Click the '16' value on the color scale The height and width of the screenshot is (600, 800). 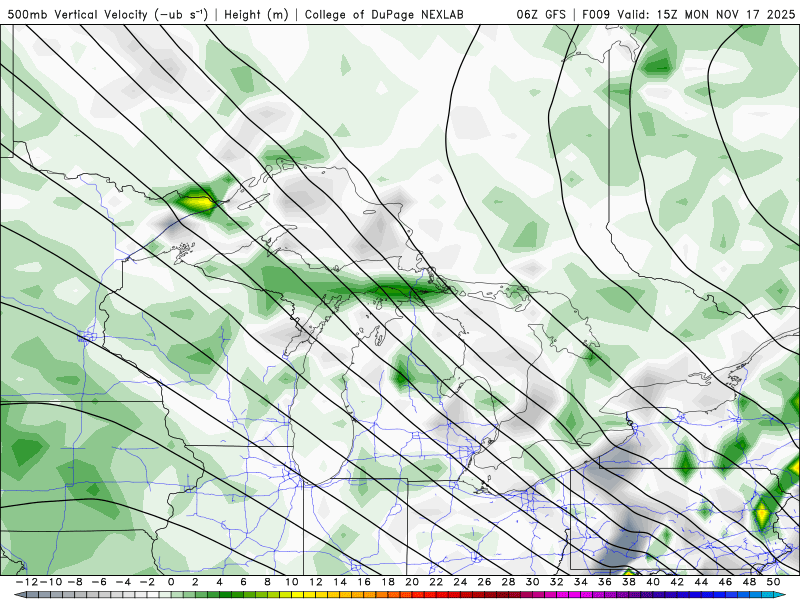click(364, 582)
